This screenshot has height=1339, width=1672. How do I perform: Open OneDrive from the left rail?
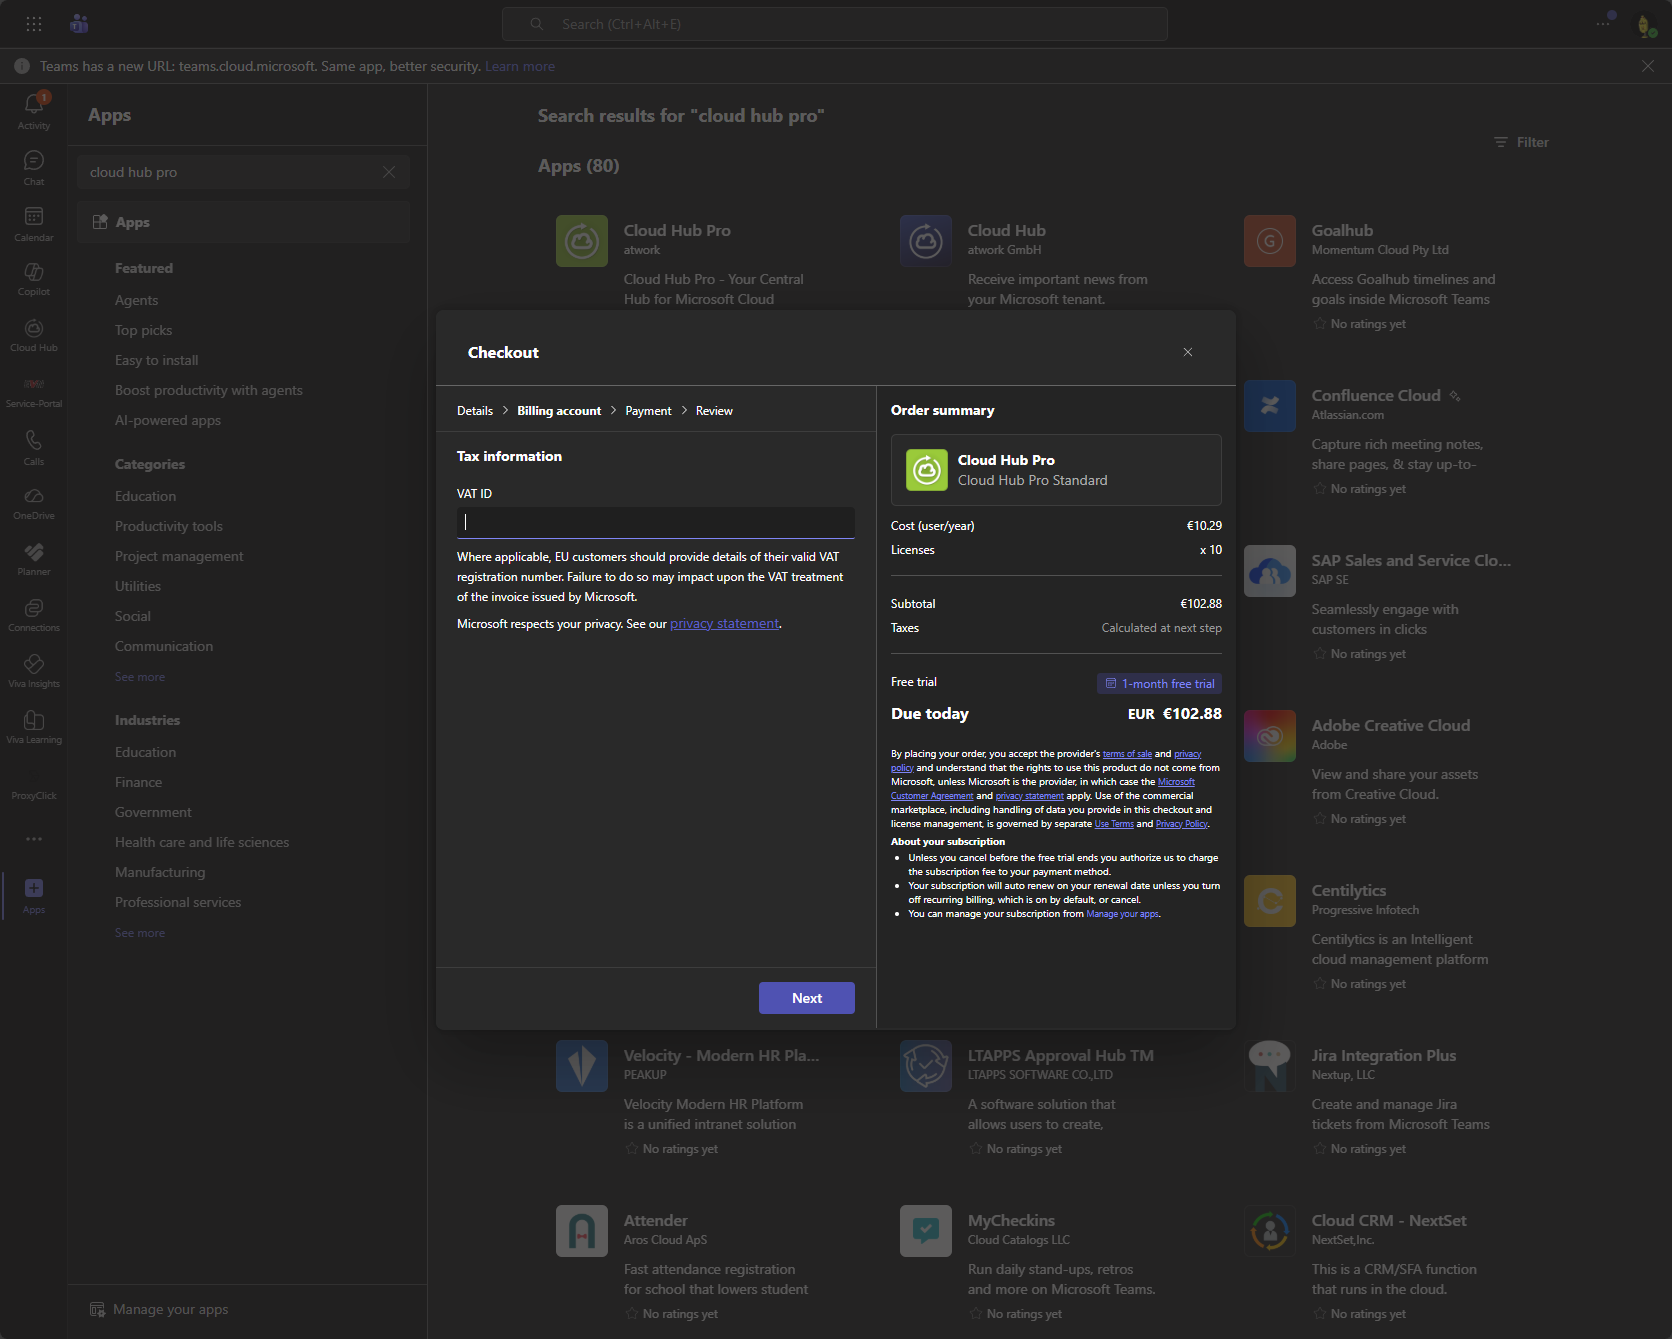34,503
